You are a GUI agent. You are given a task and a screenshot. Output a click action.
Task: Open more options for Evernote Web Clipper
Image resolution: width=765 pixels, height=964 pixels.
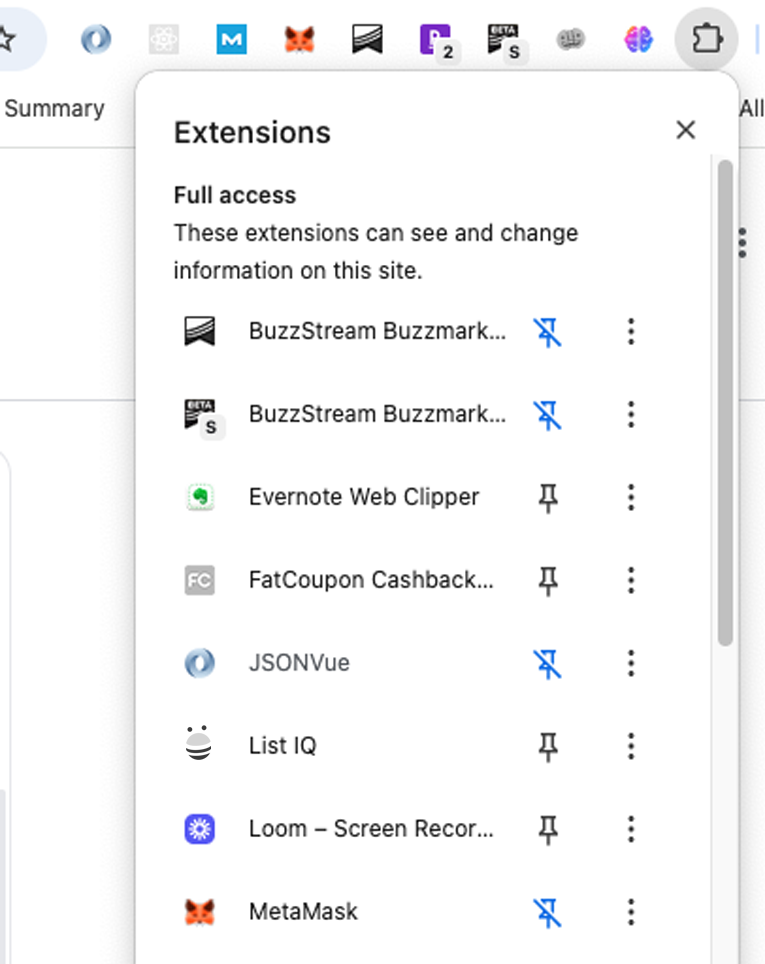(631, 497)
